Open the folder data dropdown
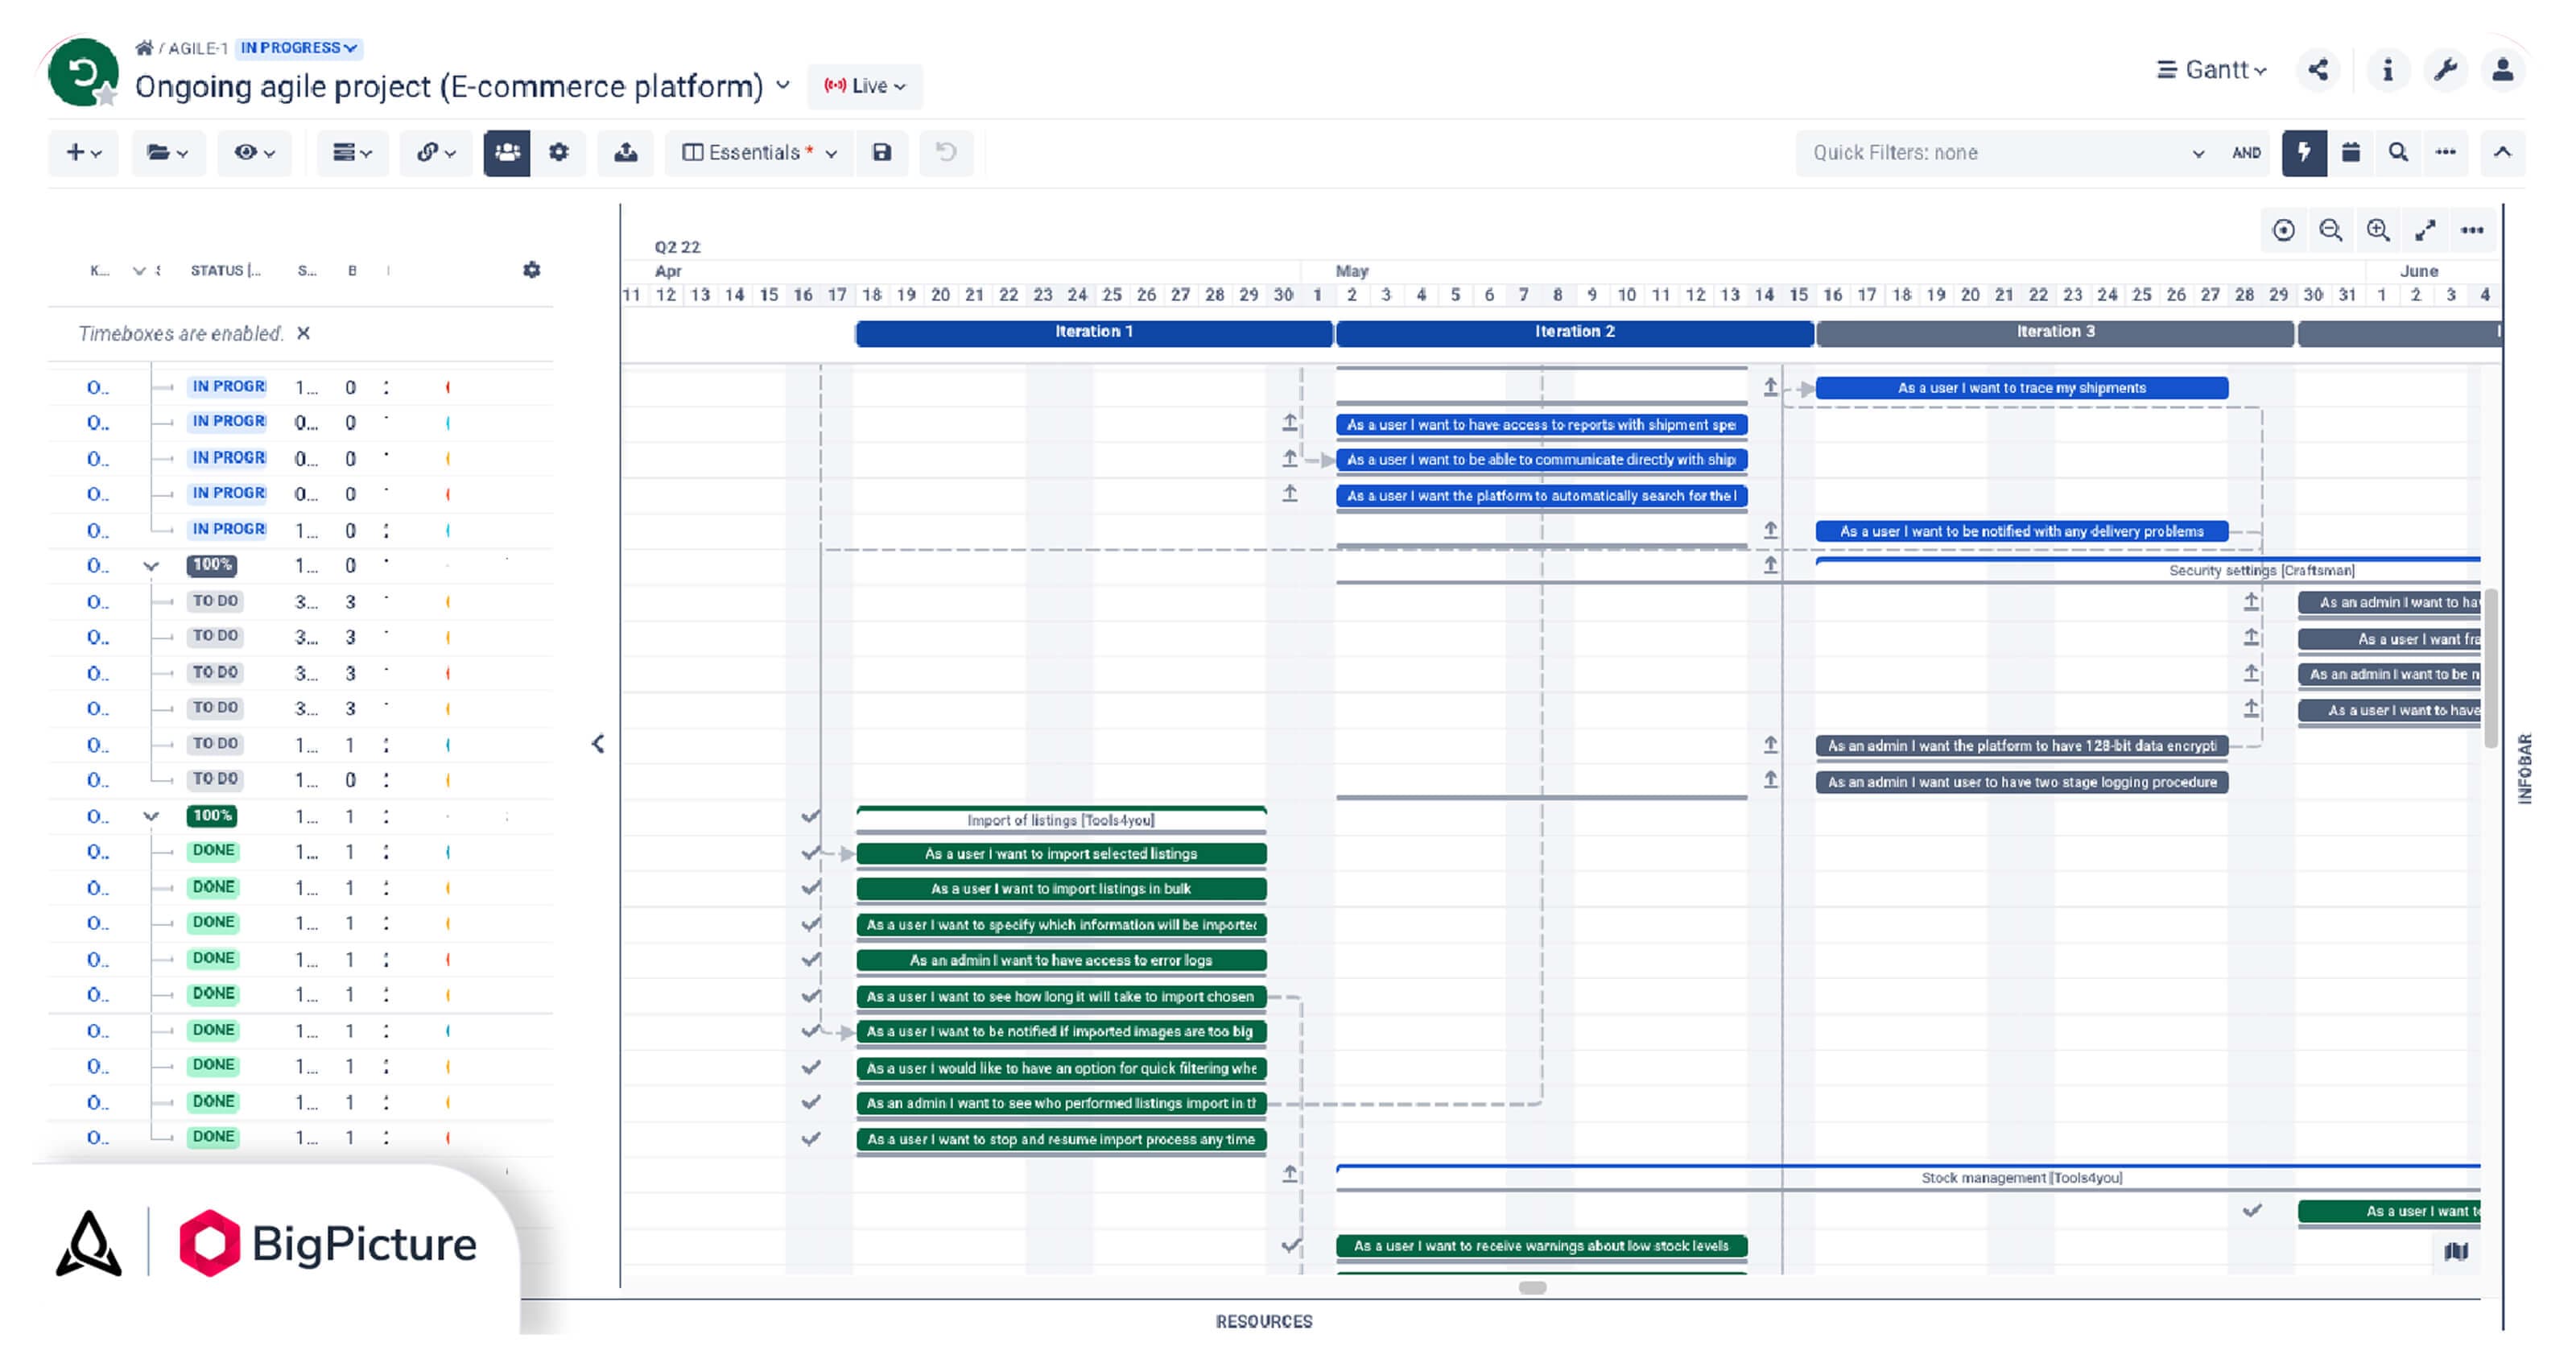 [x=168, y=152]
